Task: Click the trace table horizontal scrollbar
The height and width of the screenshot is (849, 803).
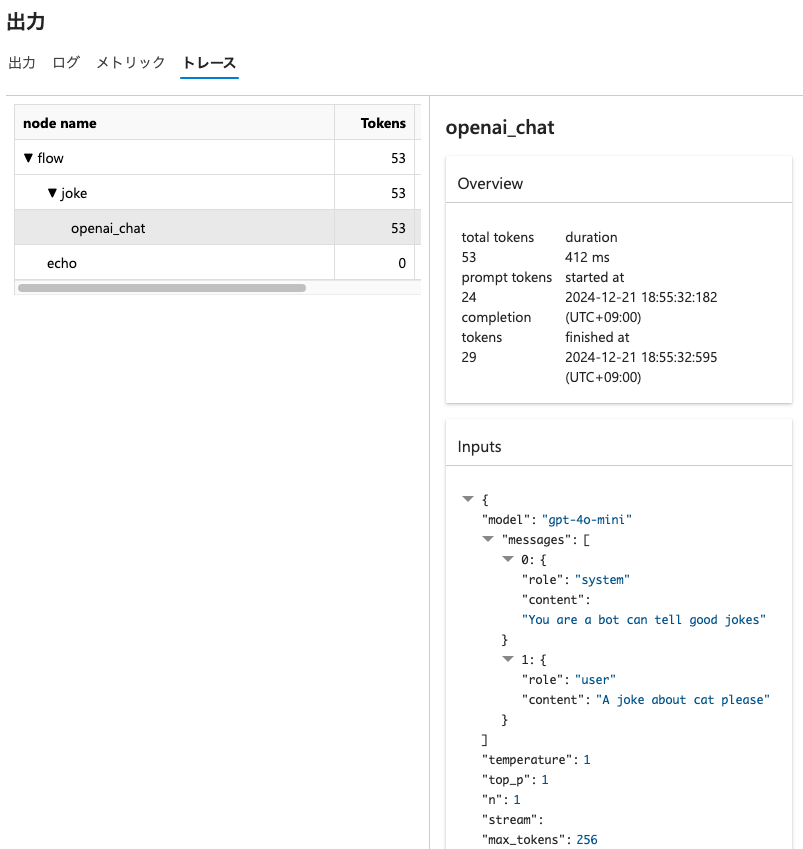Action: pyautogui.click(x=162, y=288)
